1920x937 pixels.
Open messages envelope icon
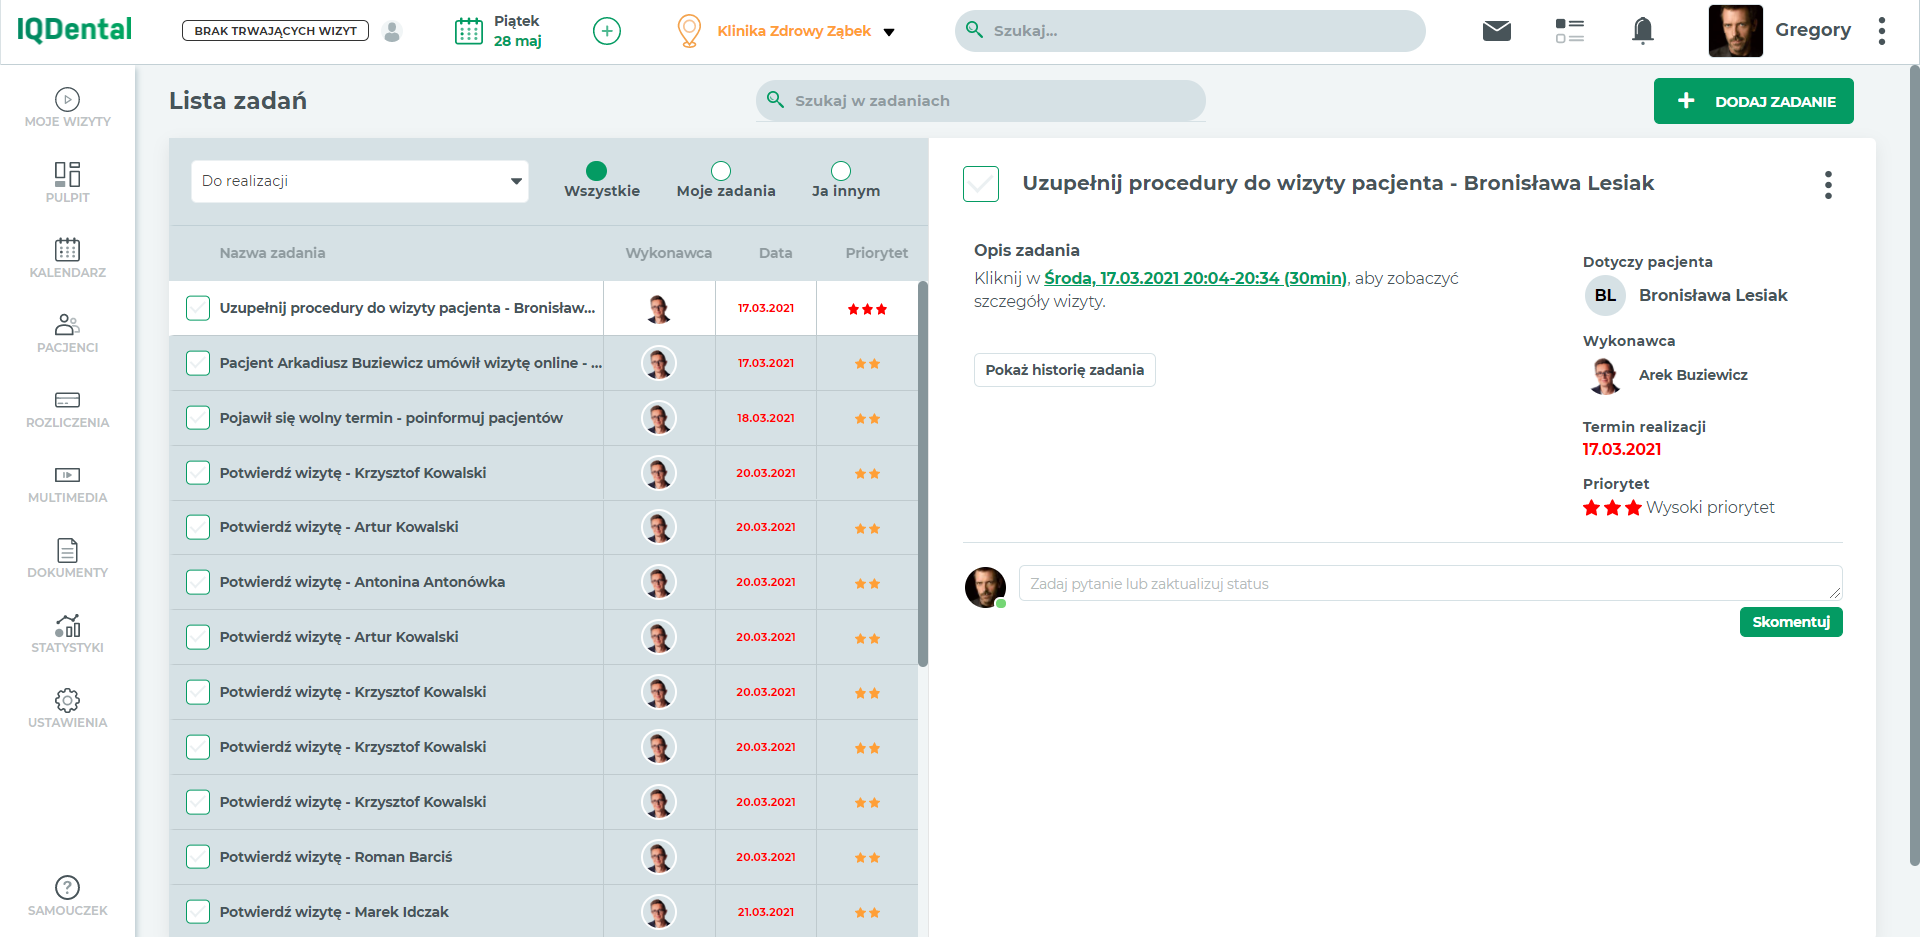pos(1497,31)
